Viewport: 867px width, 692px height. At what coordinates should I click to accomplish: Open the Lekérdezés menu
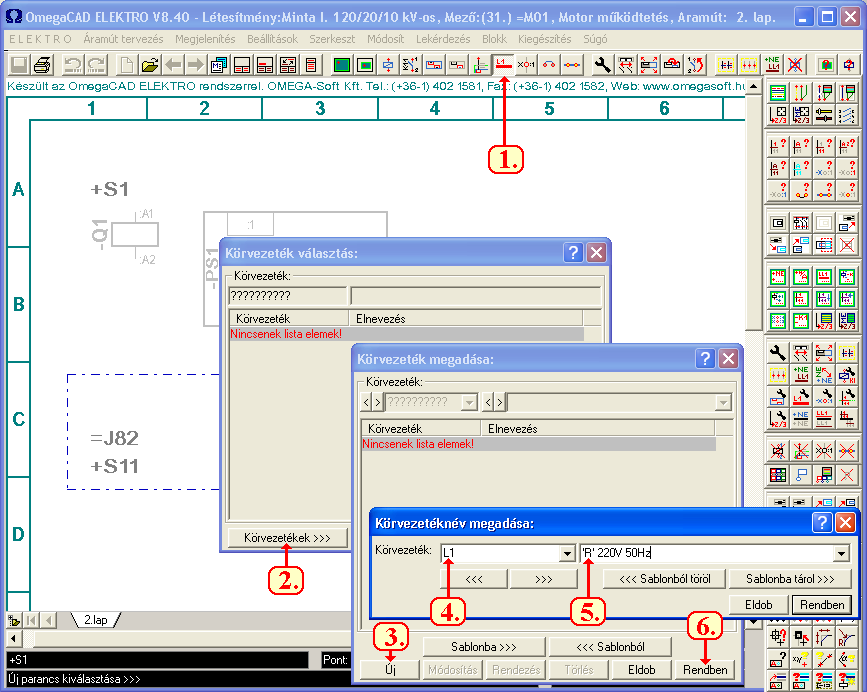443,39
